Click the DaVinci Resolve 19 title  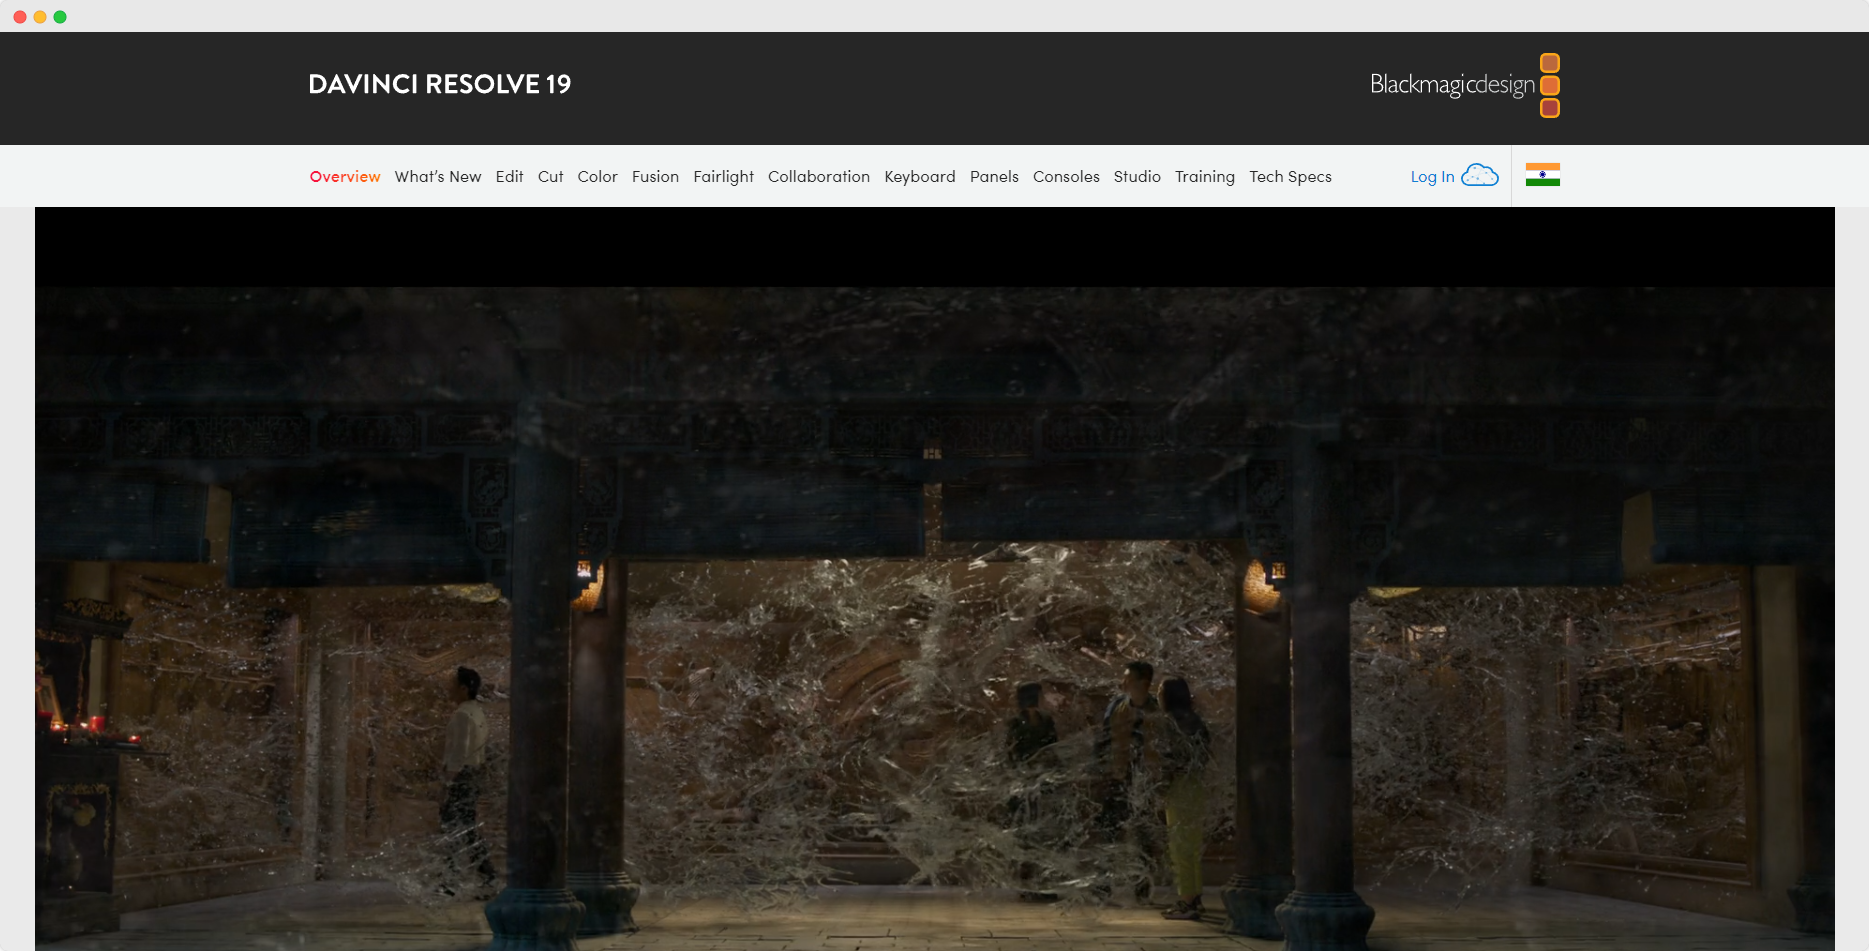coord(440,84)
